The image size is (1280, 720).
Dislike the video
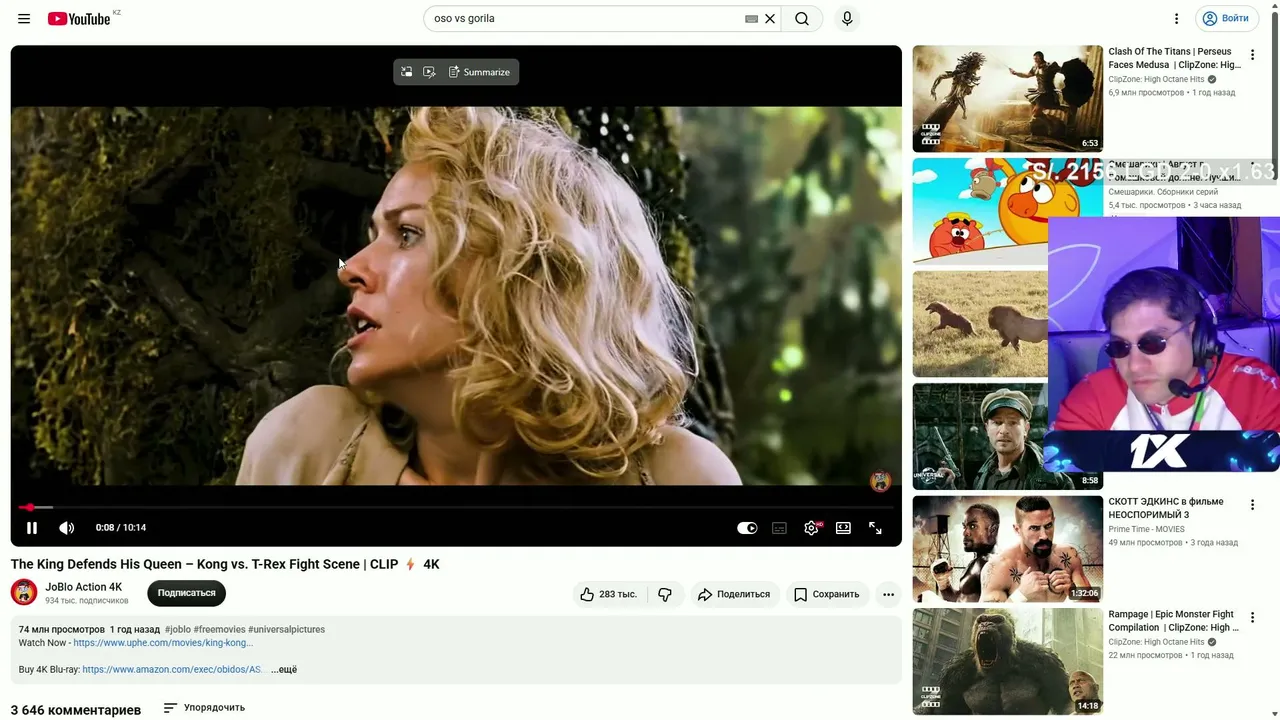click(665, 594)
